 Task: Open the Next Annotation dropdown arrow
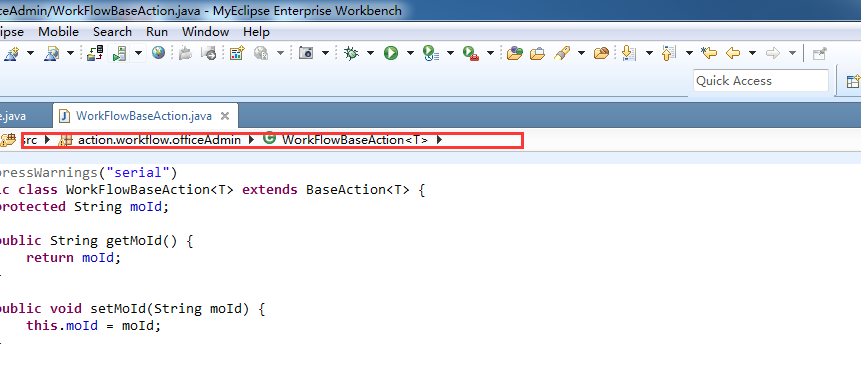pyautogui.click(x=649, y=53)
